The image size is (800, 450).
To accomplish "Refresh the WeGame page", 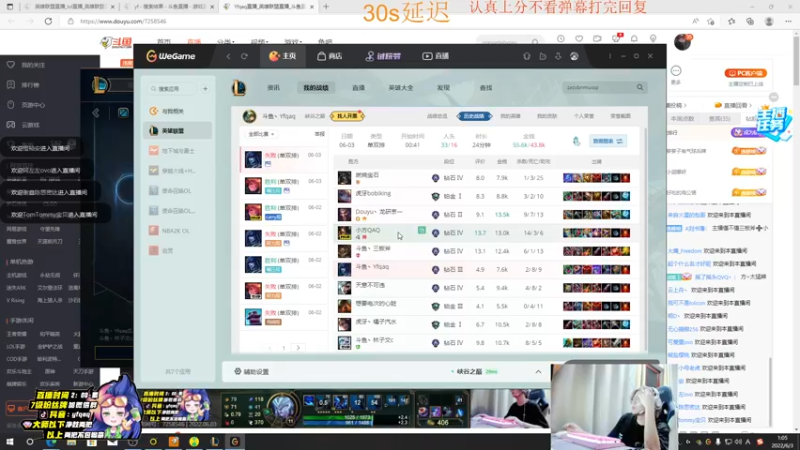I will pos(244,56).
